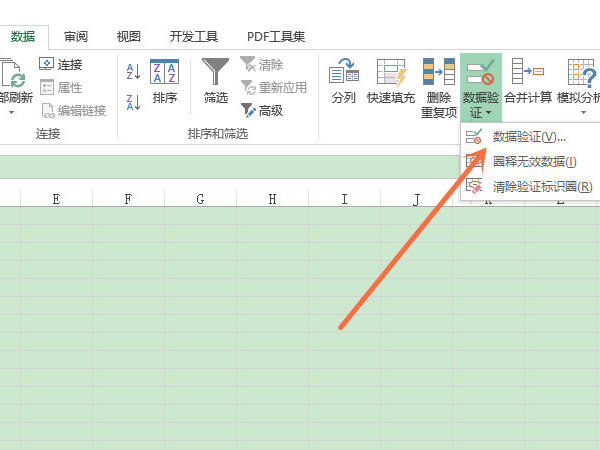The width and height of the screenshot is (600, 450).
Task: Switch to the 视图 tab
Action: click(x=129, y=37)
